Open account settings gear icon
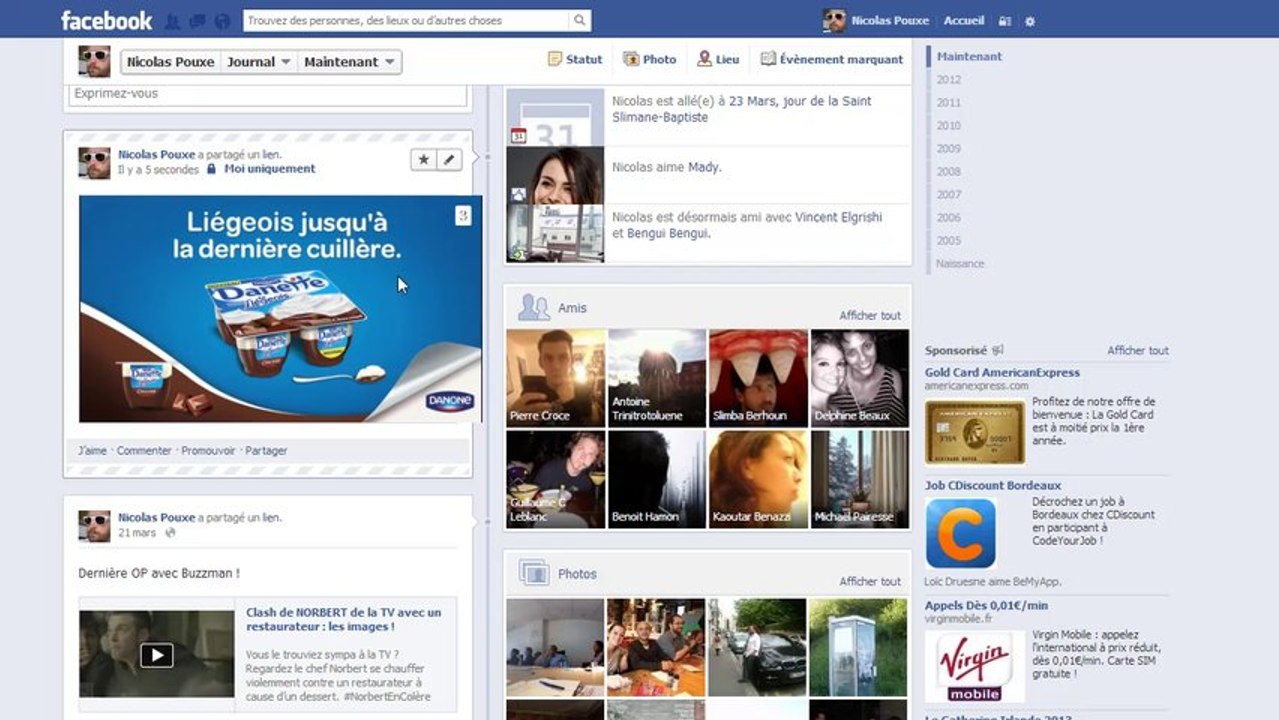1279x720 pixels. tap(1030, 21)
